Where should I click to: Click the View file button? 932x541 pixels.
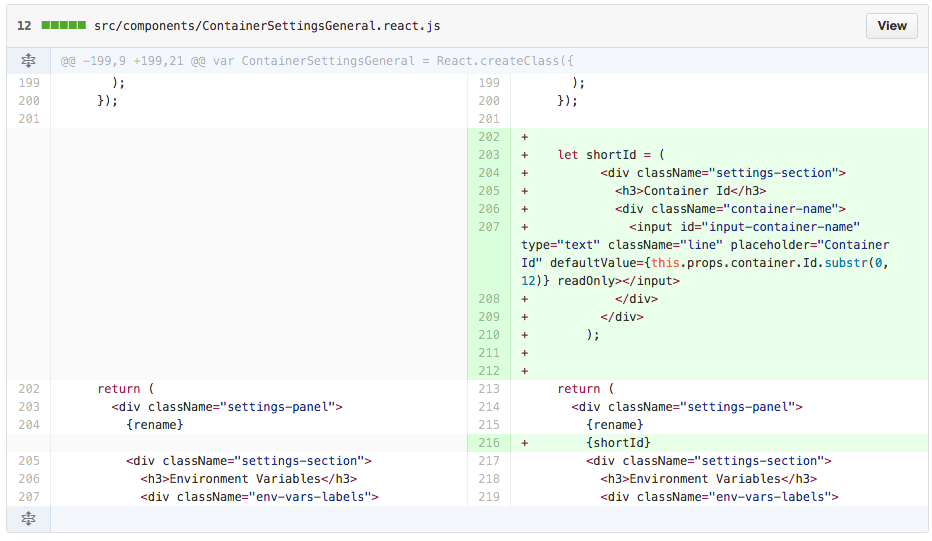[891, 26]
